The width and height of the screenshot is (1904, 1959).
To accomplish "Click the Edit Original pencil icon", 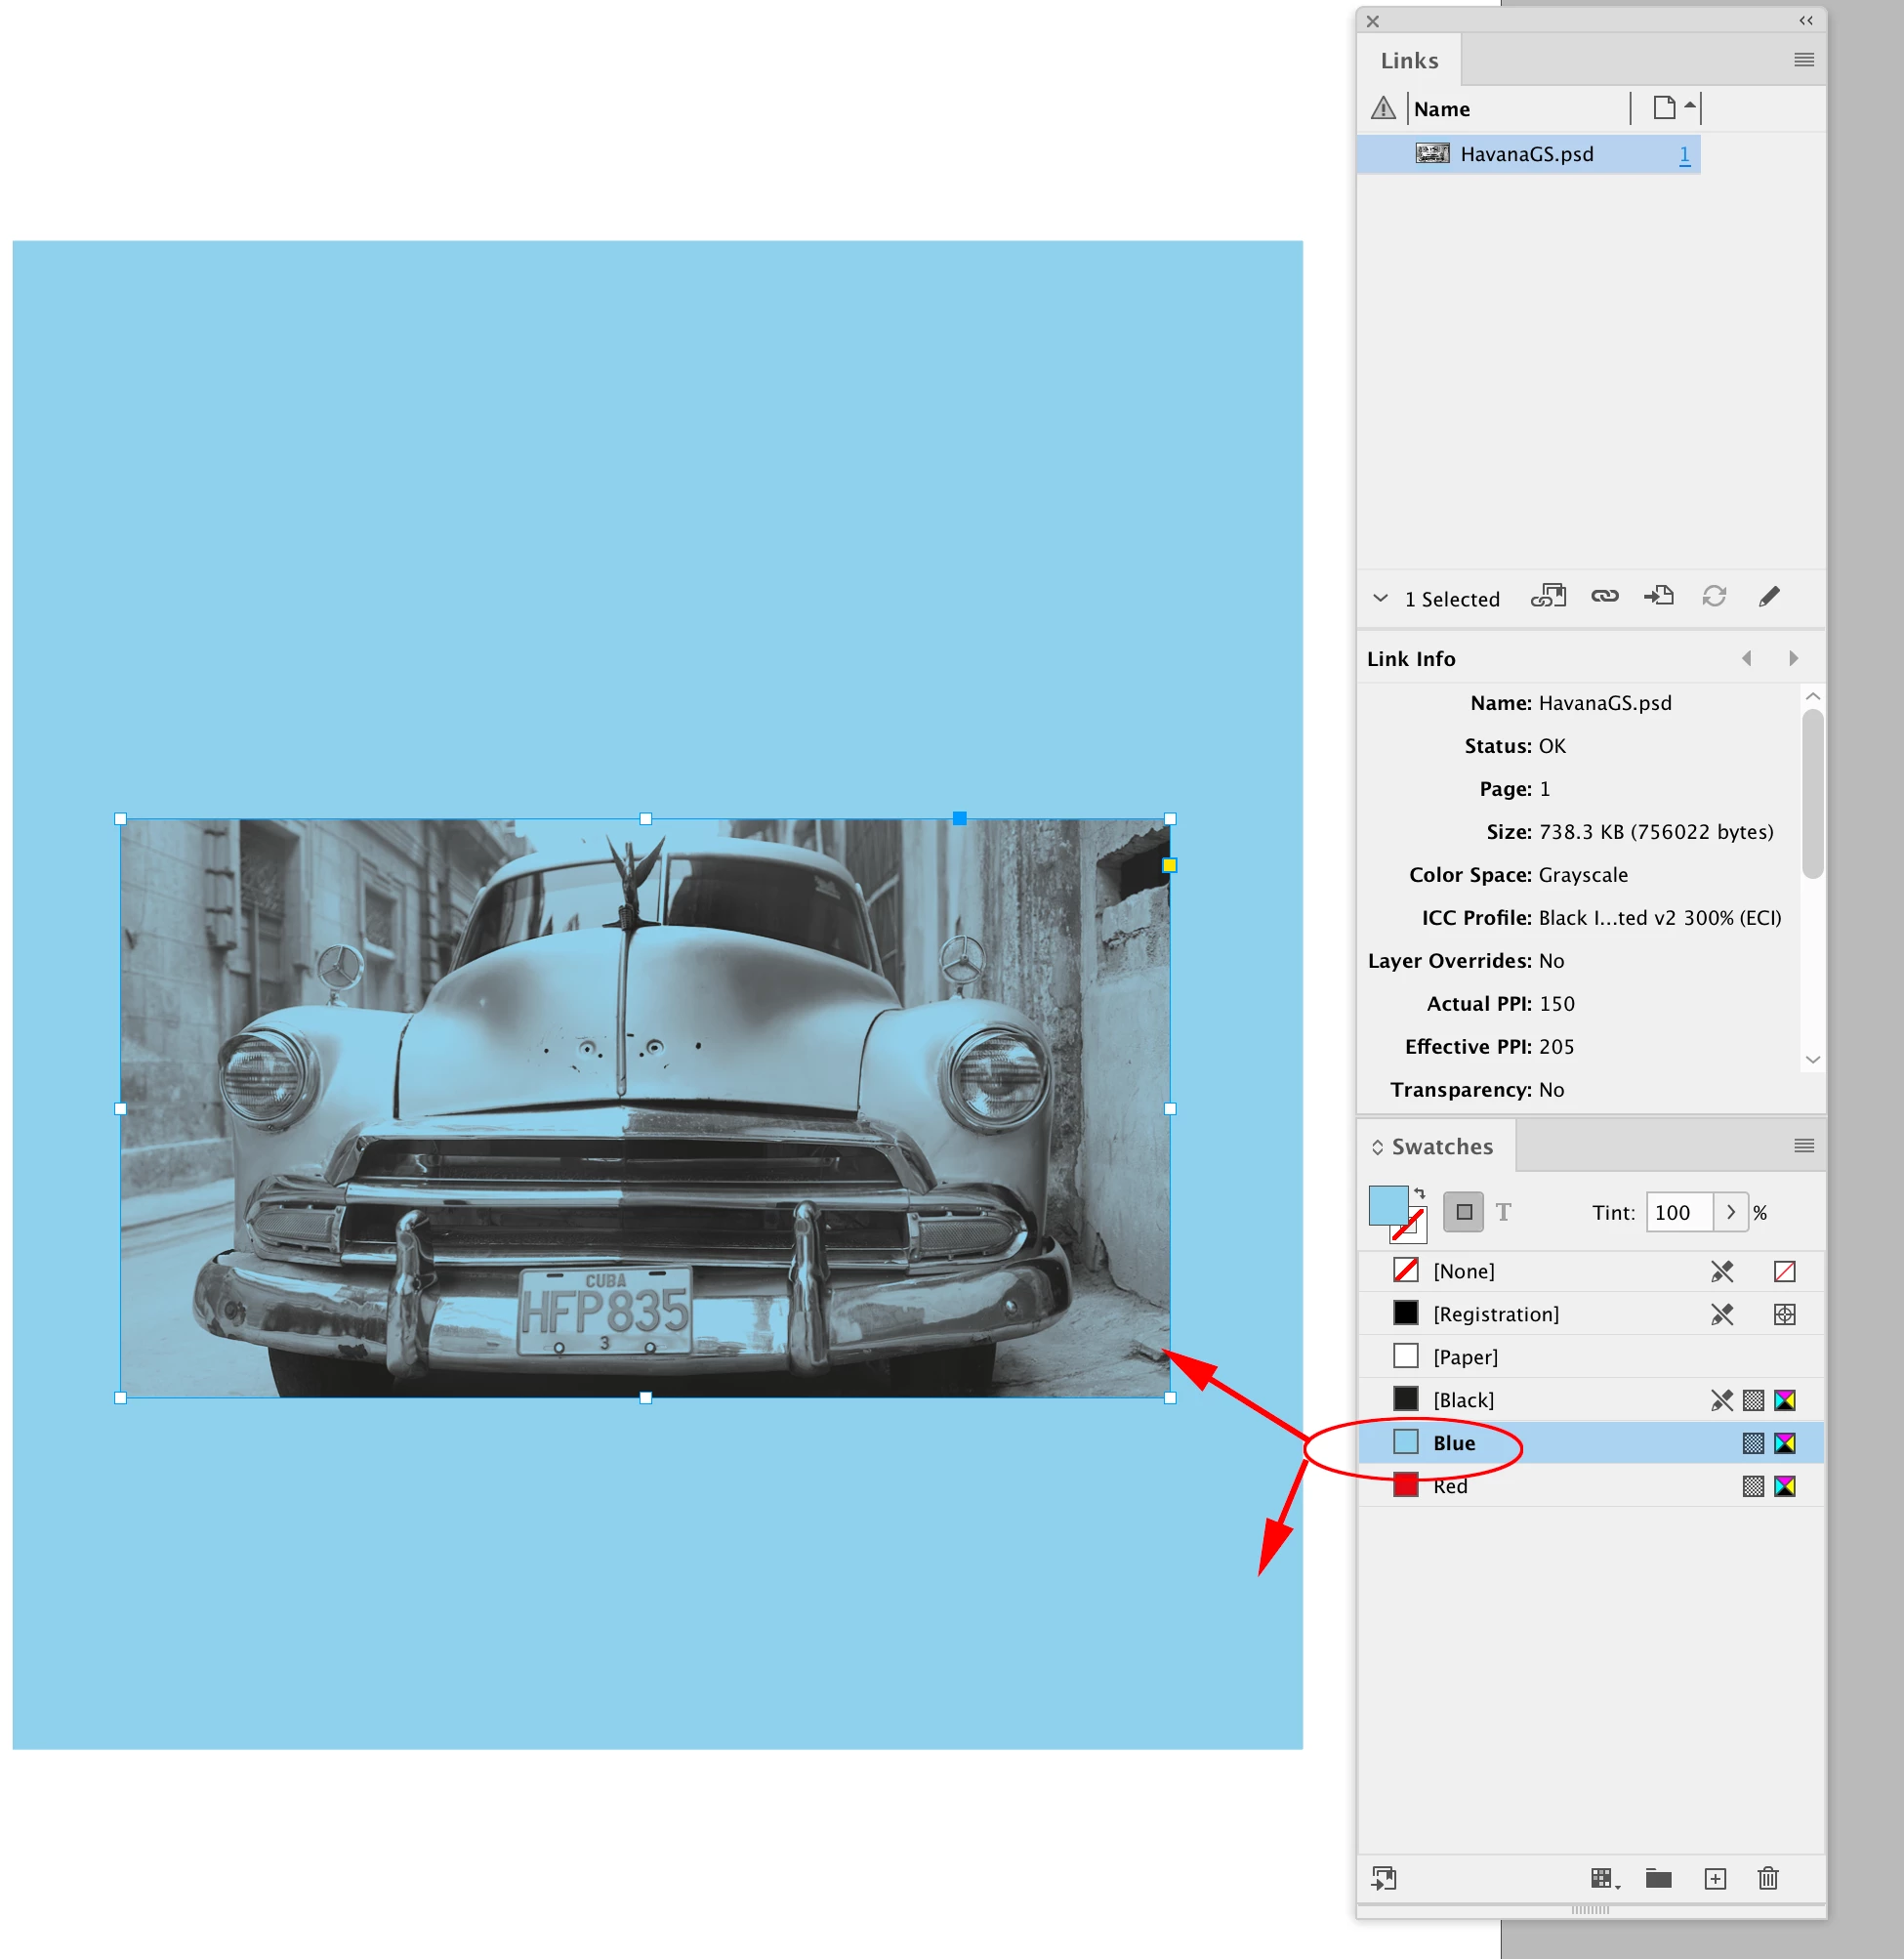I will coord(1768,597).
